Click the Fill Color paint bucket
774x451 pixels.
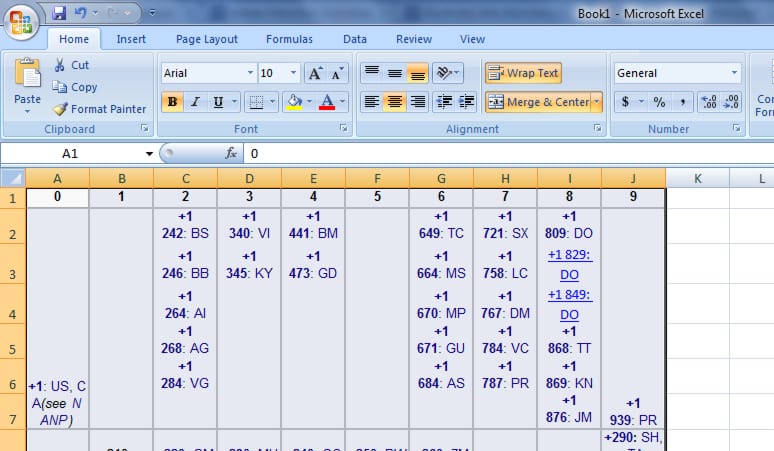[x=293, y=102]
